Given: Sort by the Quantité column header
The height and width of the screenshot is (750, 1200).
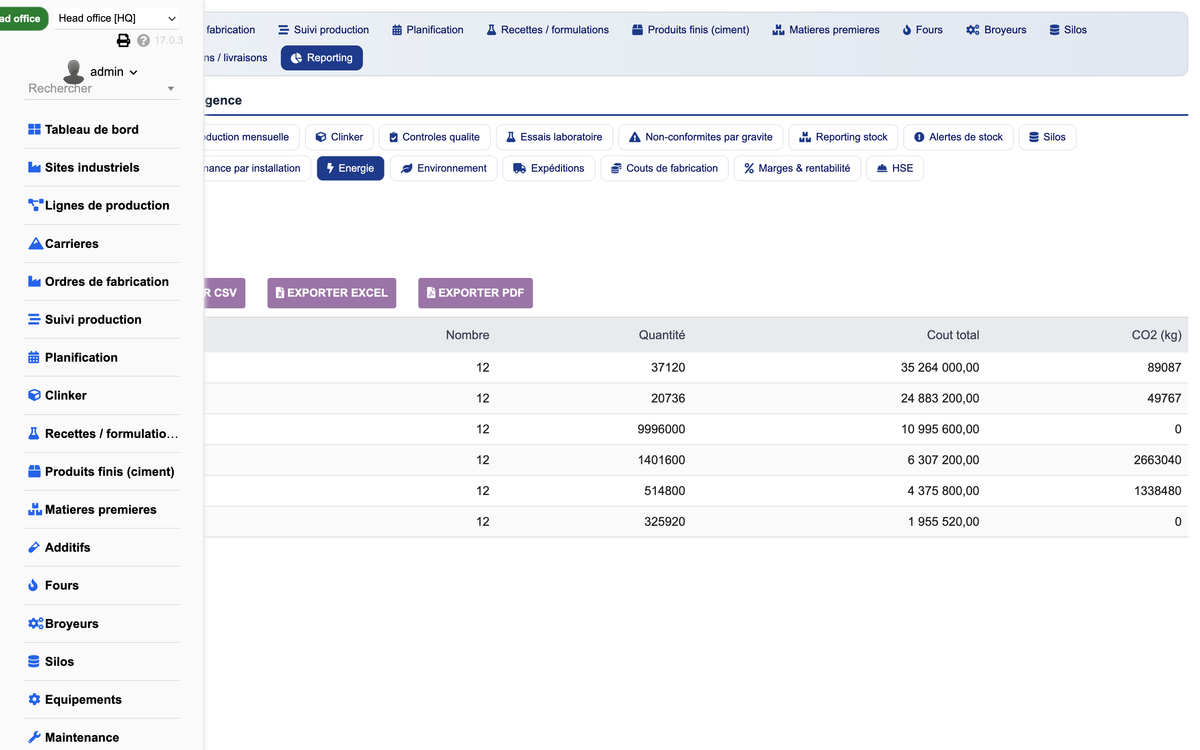Looking at the screenshot, I should point(662,336).
